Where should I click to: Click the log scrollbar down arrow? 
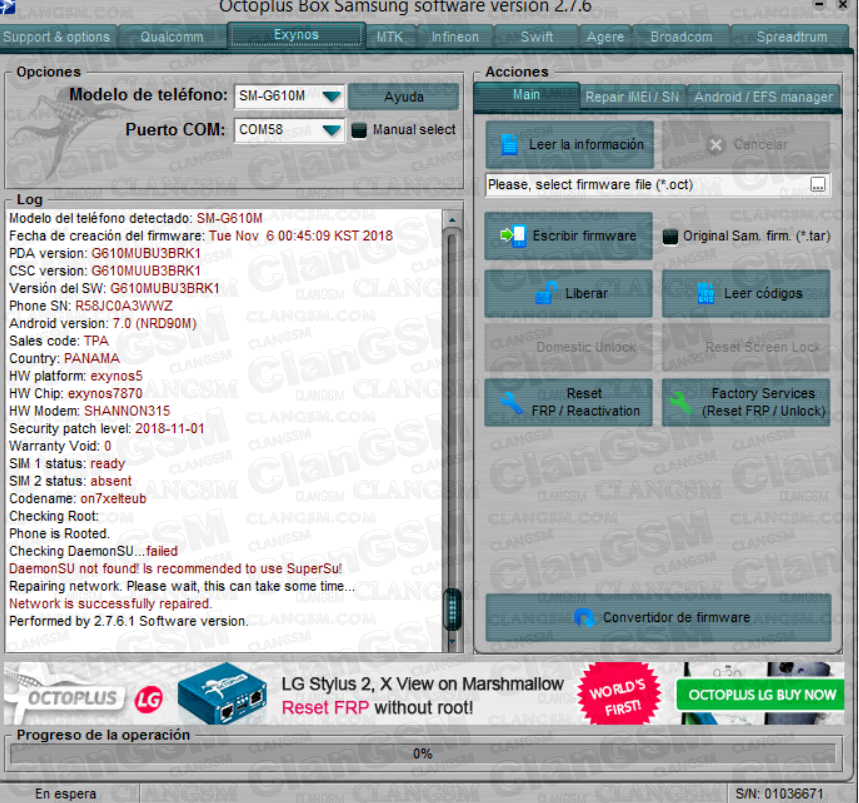click(x=452, y=641)
